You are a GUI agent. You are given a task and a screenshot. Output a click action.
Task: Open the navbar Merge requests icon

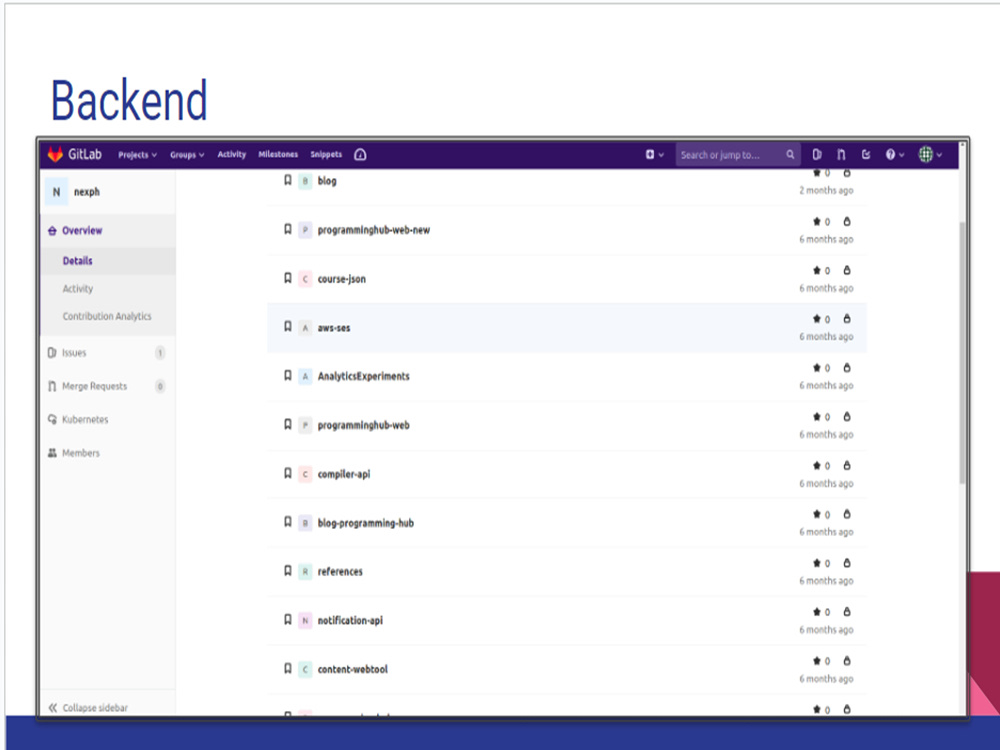pos(841,154)
